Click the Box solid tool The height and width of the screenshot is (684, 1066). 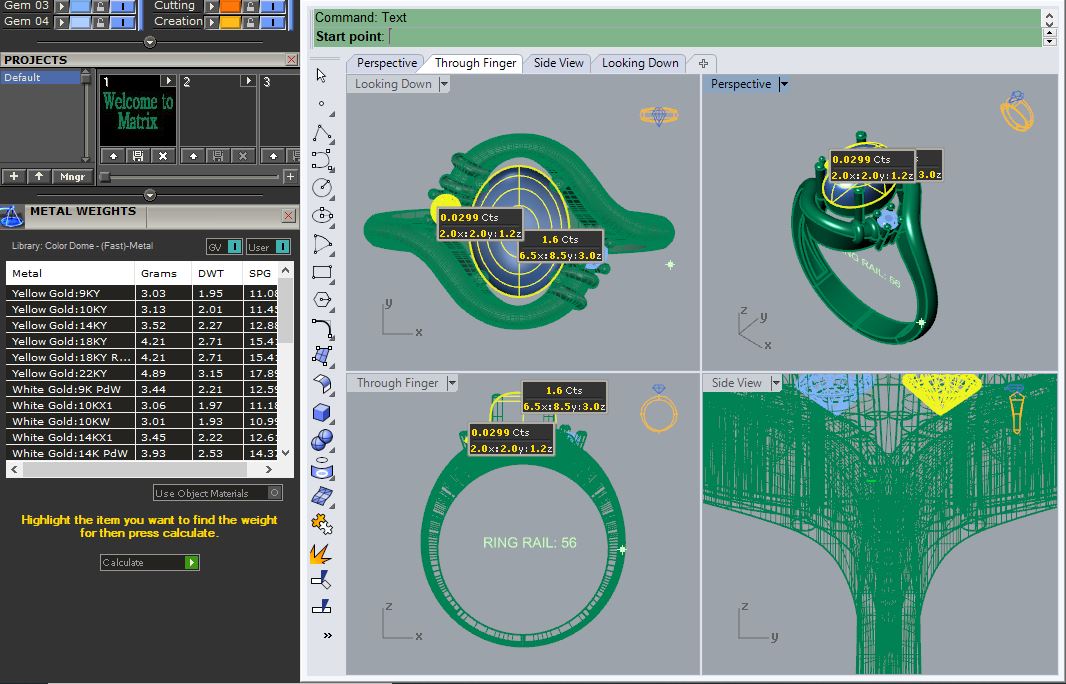tap(322, 413)
